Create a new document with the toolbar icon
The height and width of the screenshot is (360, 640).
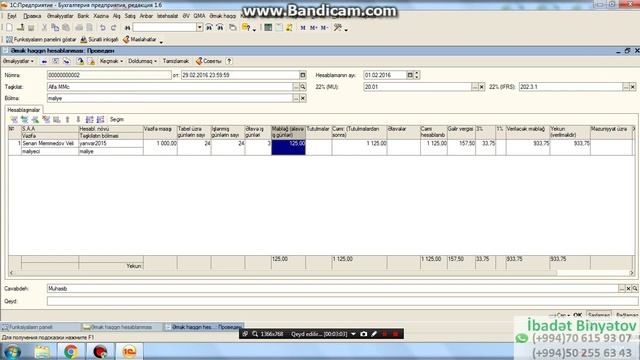9,28
